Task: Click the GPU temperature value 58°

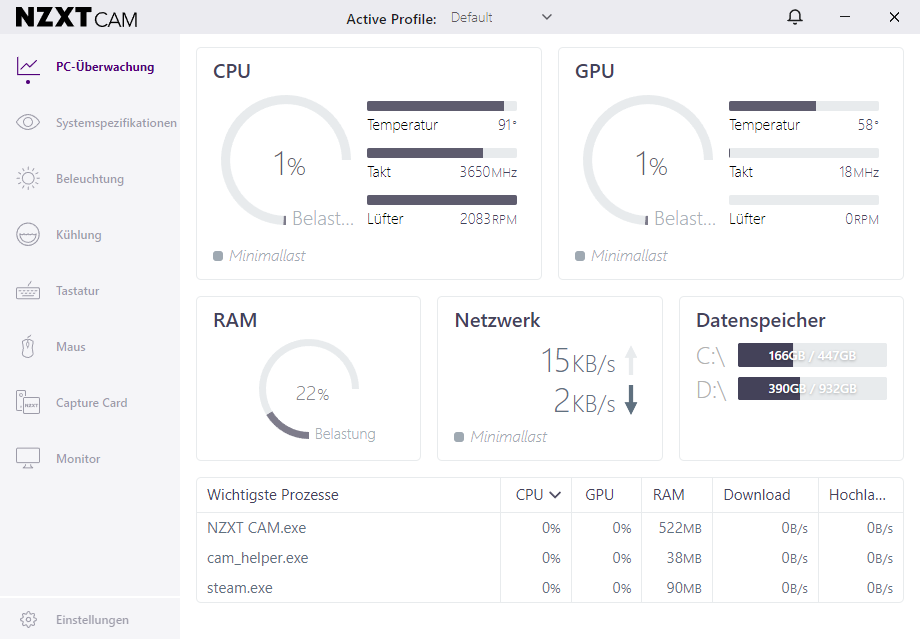Action: 868,124
